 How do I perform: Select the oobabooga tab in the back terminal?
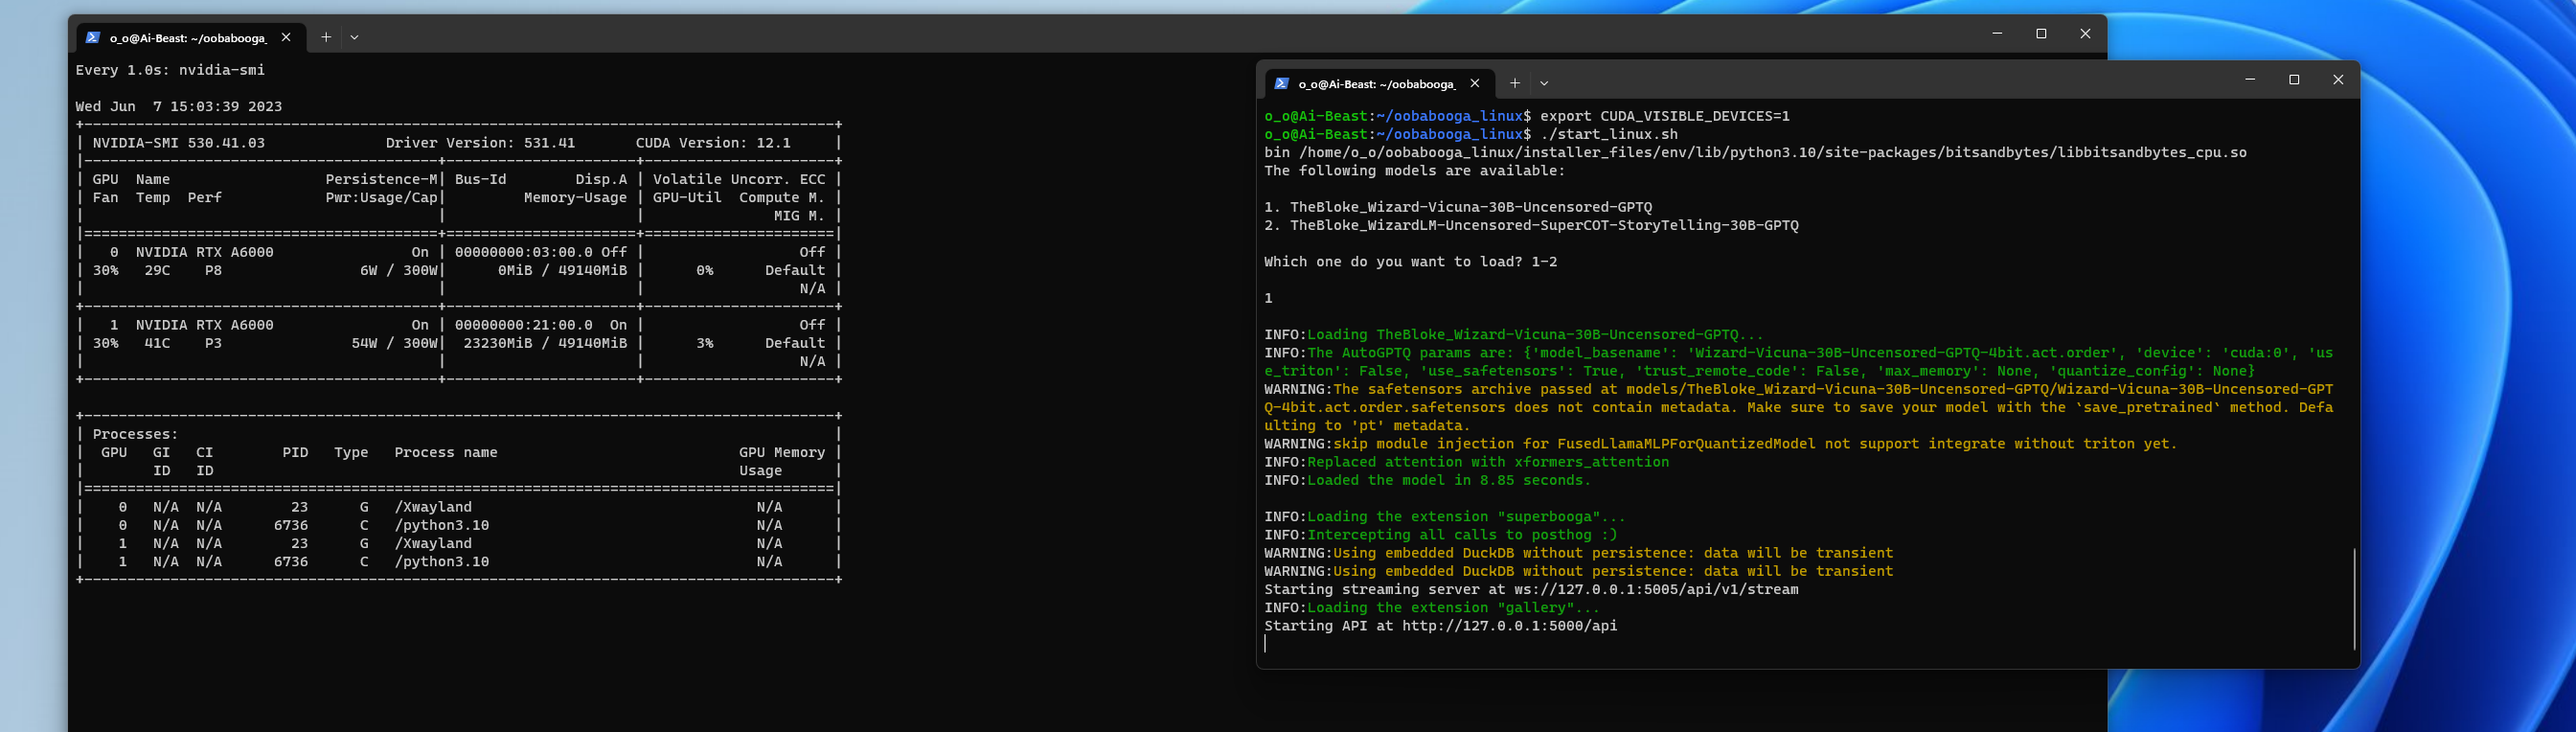190,37
